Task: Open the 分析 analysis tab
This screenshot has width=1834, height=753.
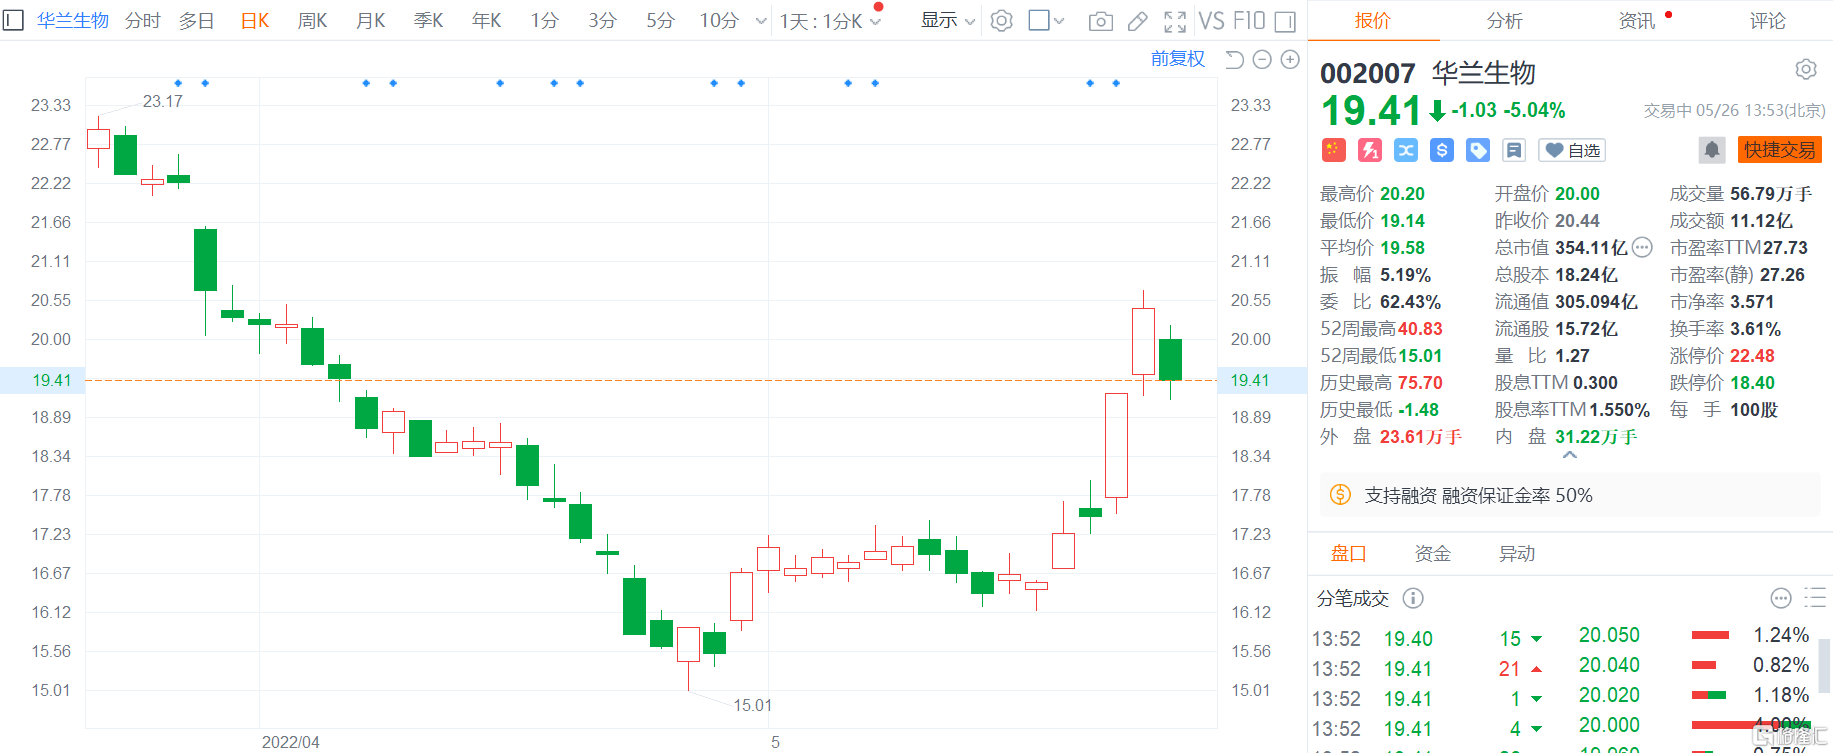Action: click(x=1504, y=21)
